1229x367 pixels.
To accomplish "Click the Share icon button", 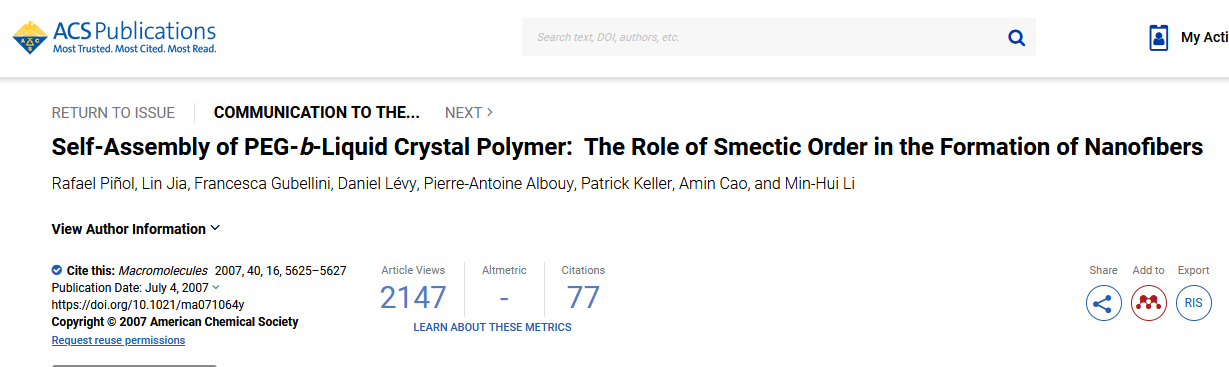I will (x=1104, y=303).
